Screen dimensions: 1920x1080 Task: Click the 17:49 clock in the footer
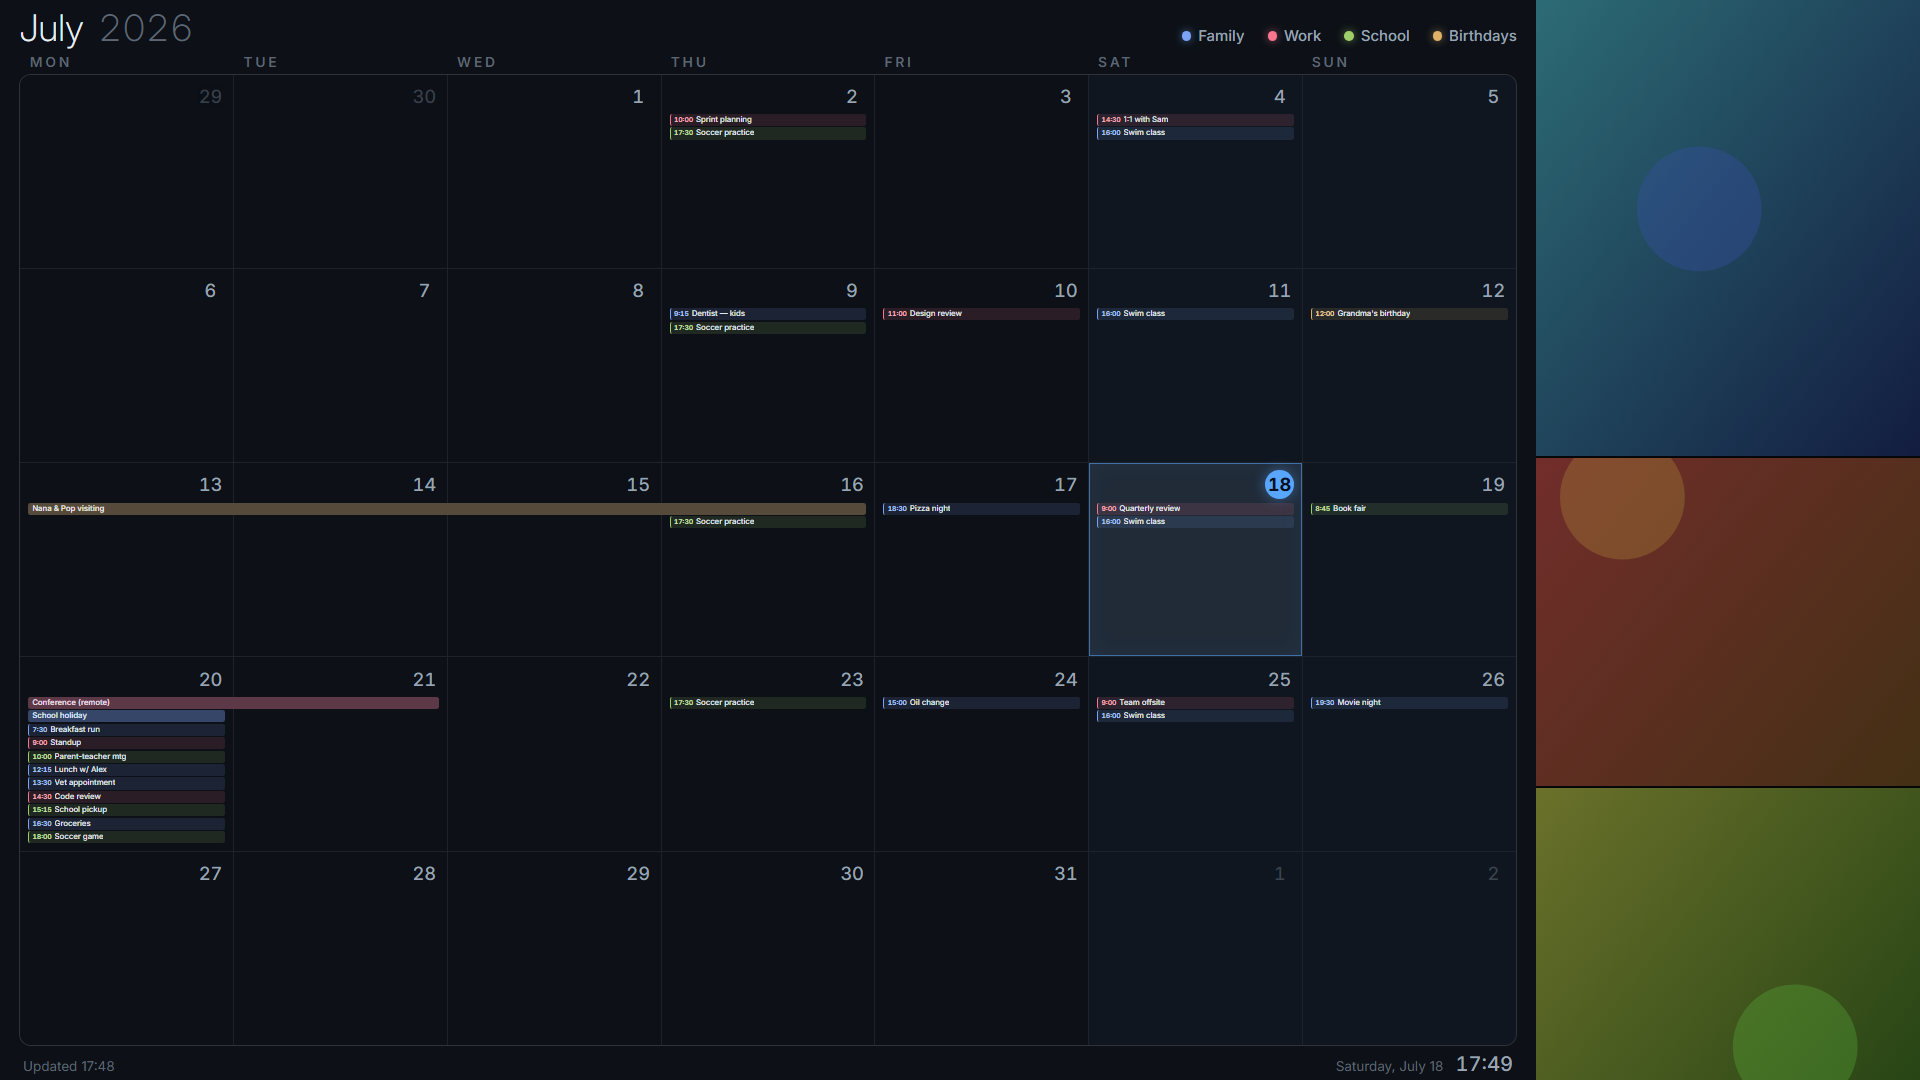click(1484, 1064)
